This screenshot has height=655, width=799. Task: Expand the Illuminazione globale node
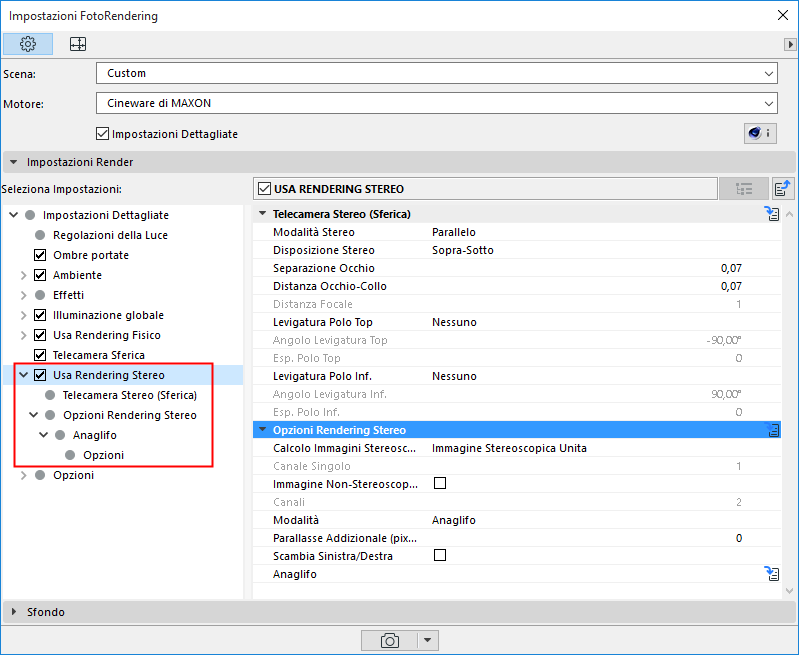[23, 315]
